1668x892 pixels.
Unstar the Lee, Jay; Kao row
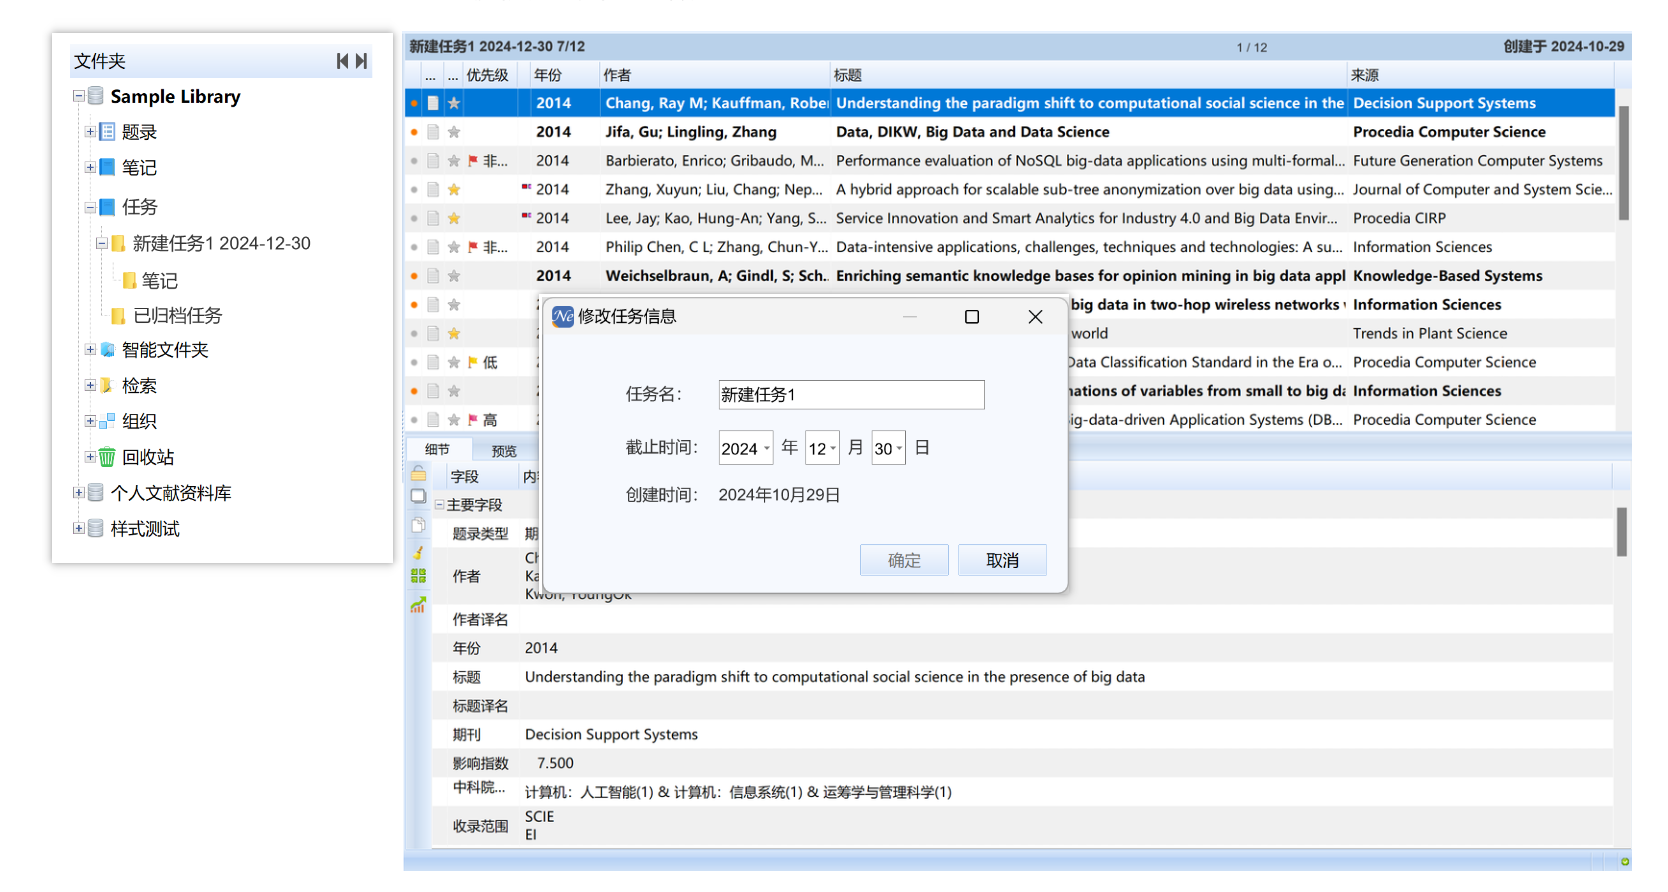pos(454,218)
